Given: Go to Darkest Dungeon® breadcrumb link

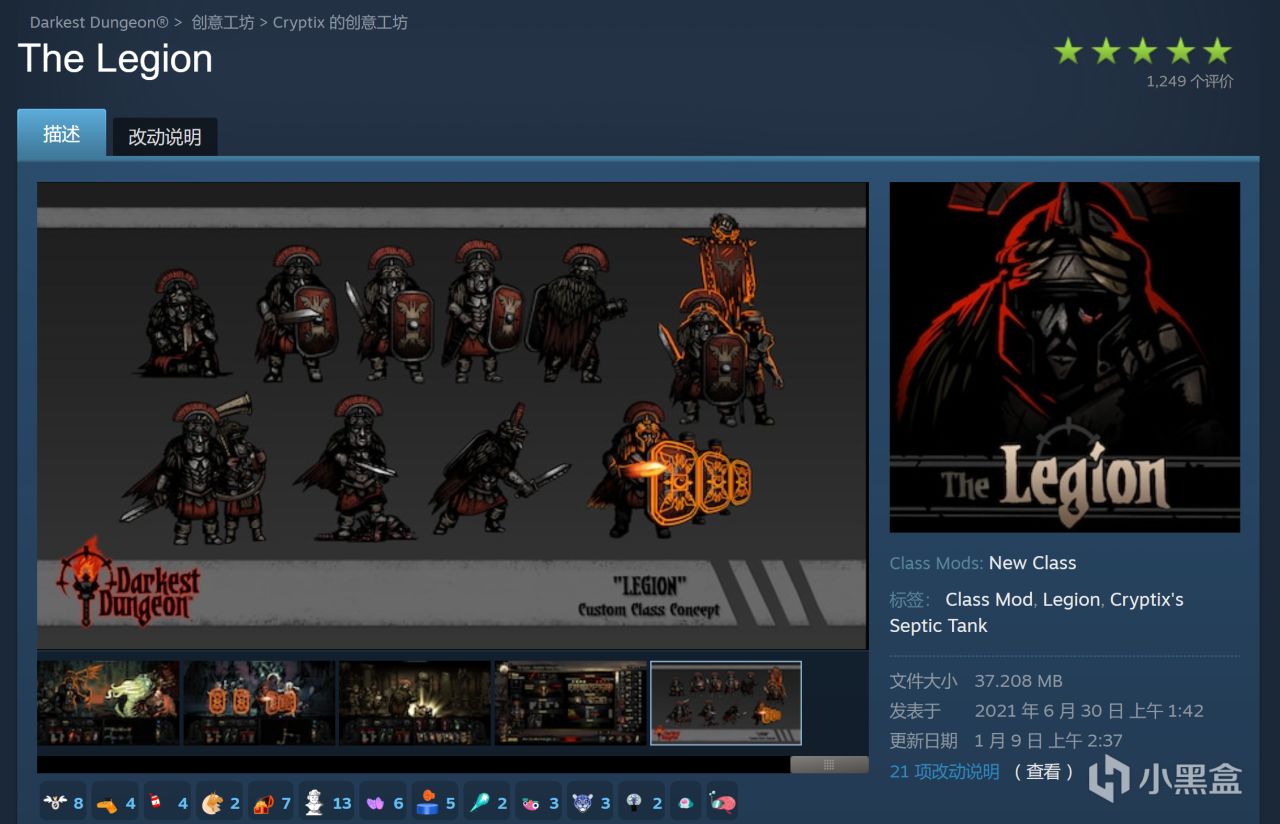Looking at the screenshot, I should (x=99, y=22).
